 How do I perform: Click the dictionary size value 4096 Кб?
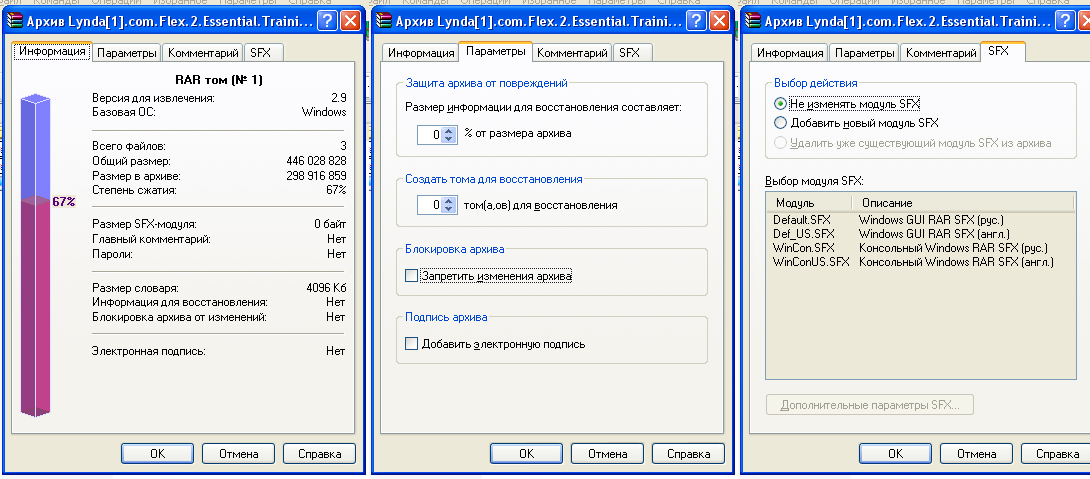tap(326, 288)
